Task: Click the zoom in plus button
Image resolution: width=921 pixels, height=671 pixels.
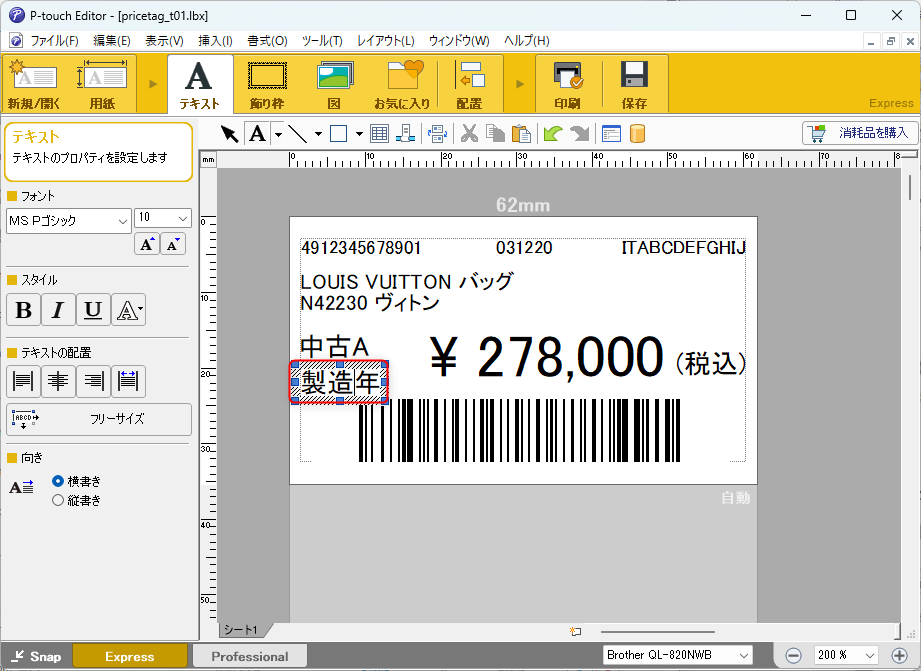Action: 899,655
